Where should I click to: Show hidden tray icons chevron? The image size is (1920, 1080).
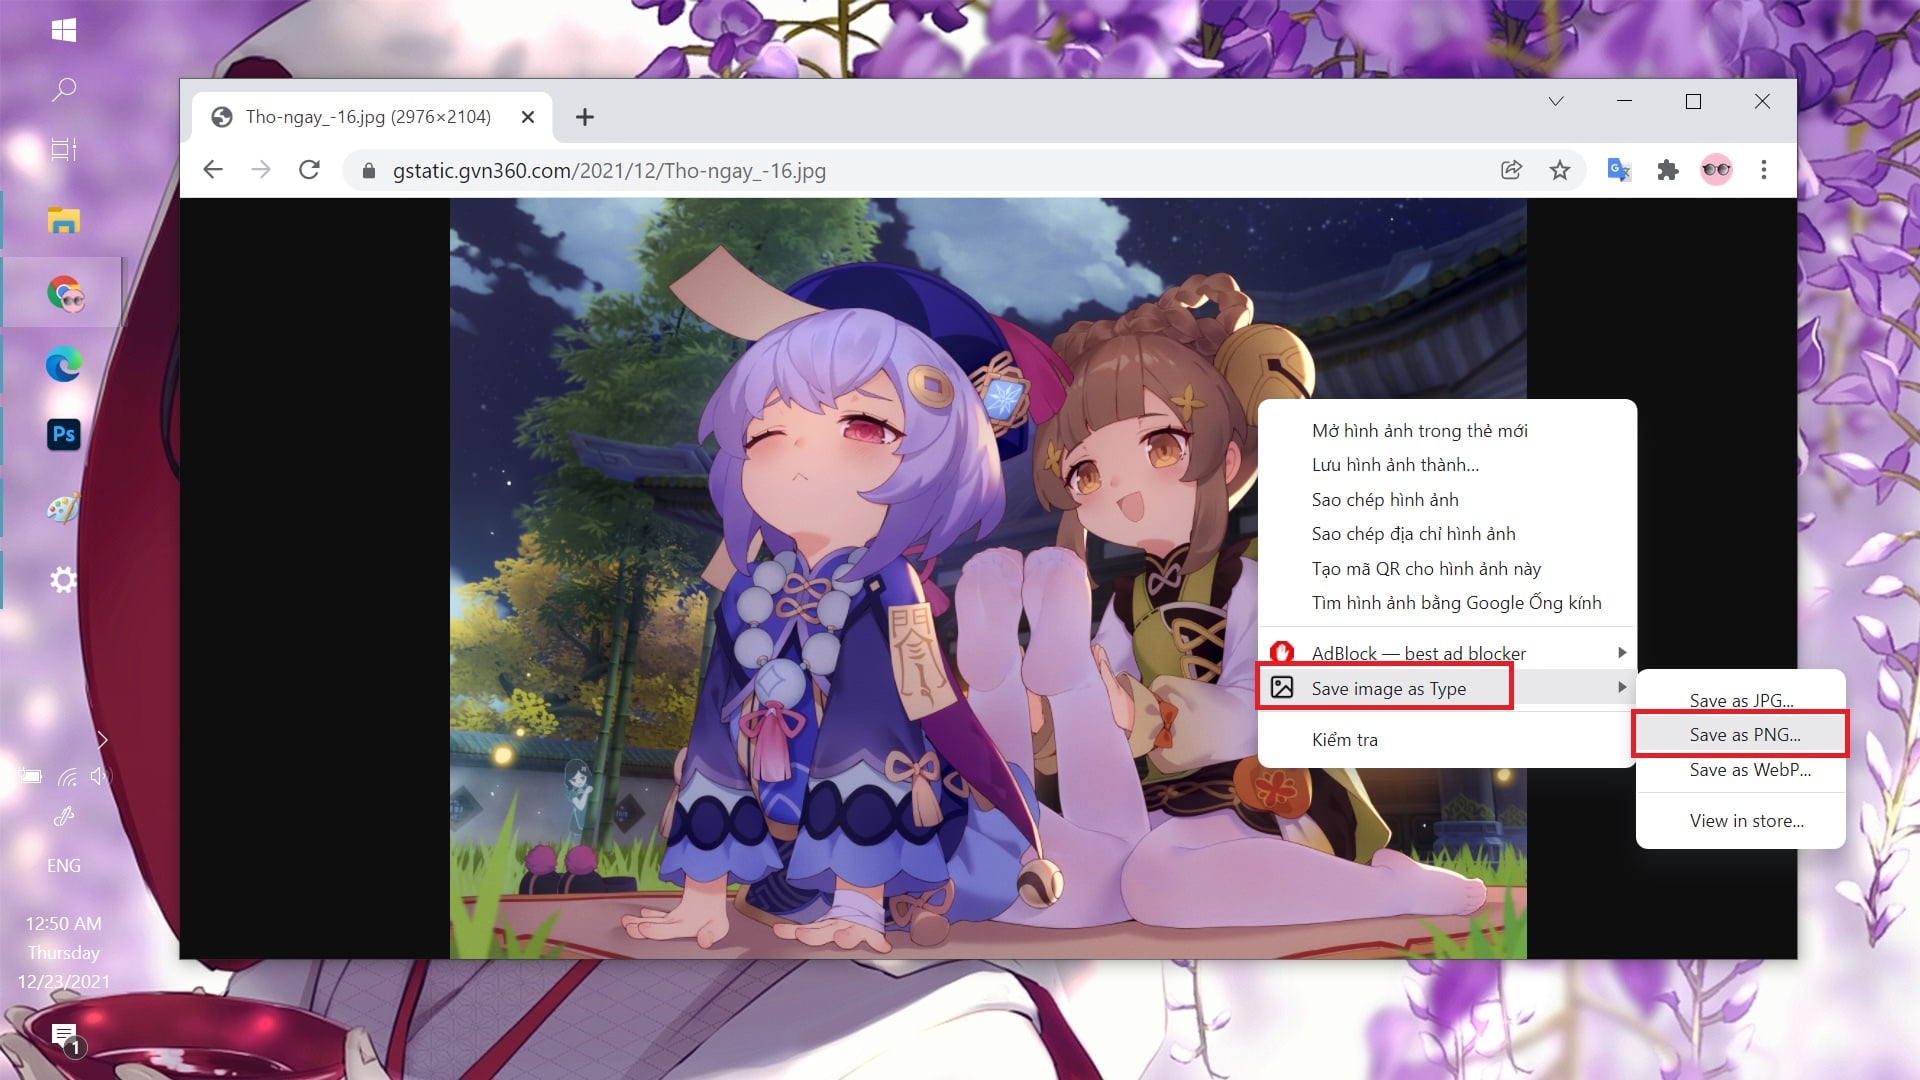(x=102, y=740)
